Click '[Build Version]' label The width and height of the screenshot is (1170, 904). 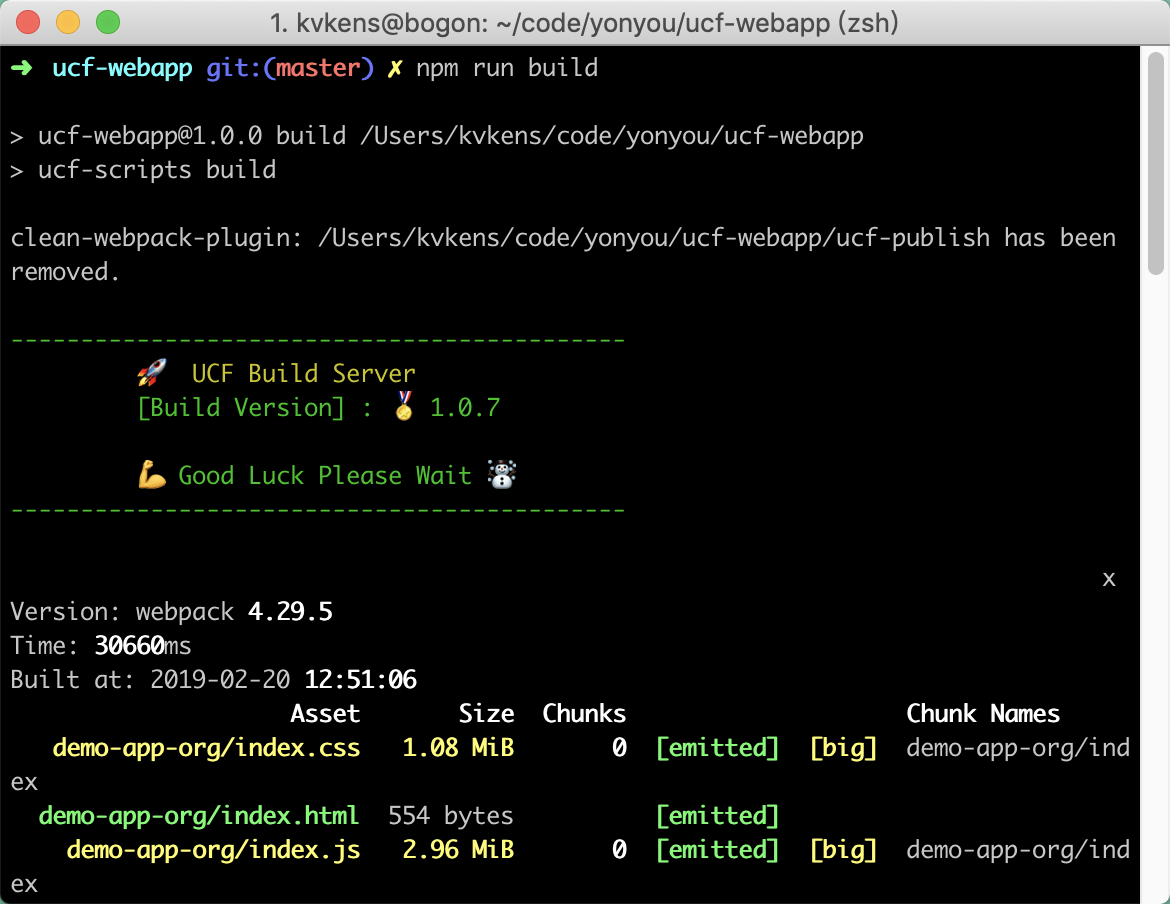tap(241, 407)
